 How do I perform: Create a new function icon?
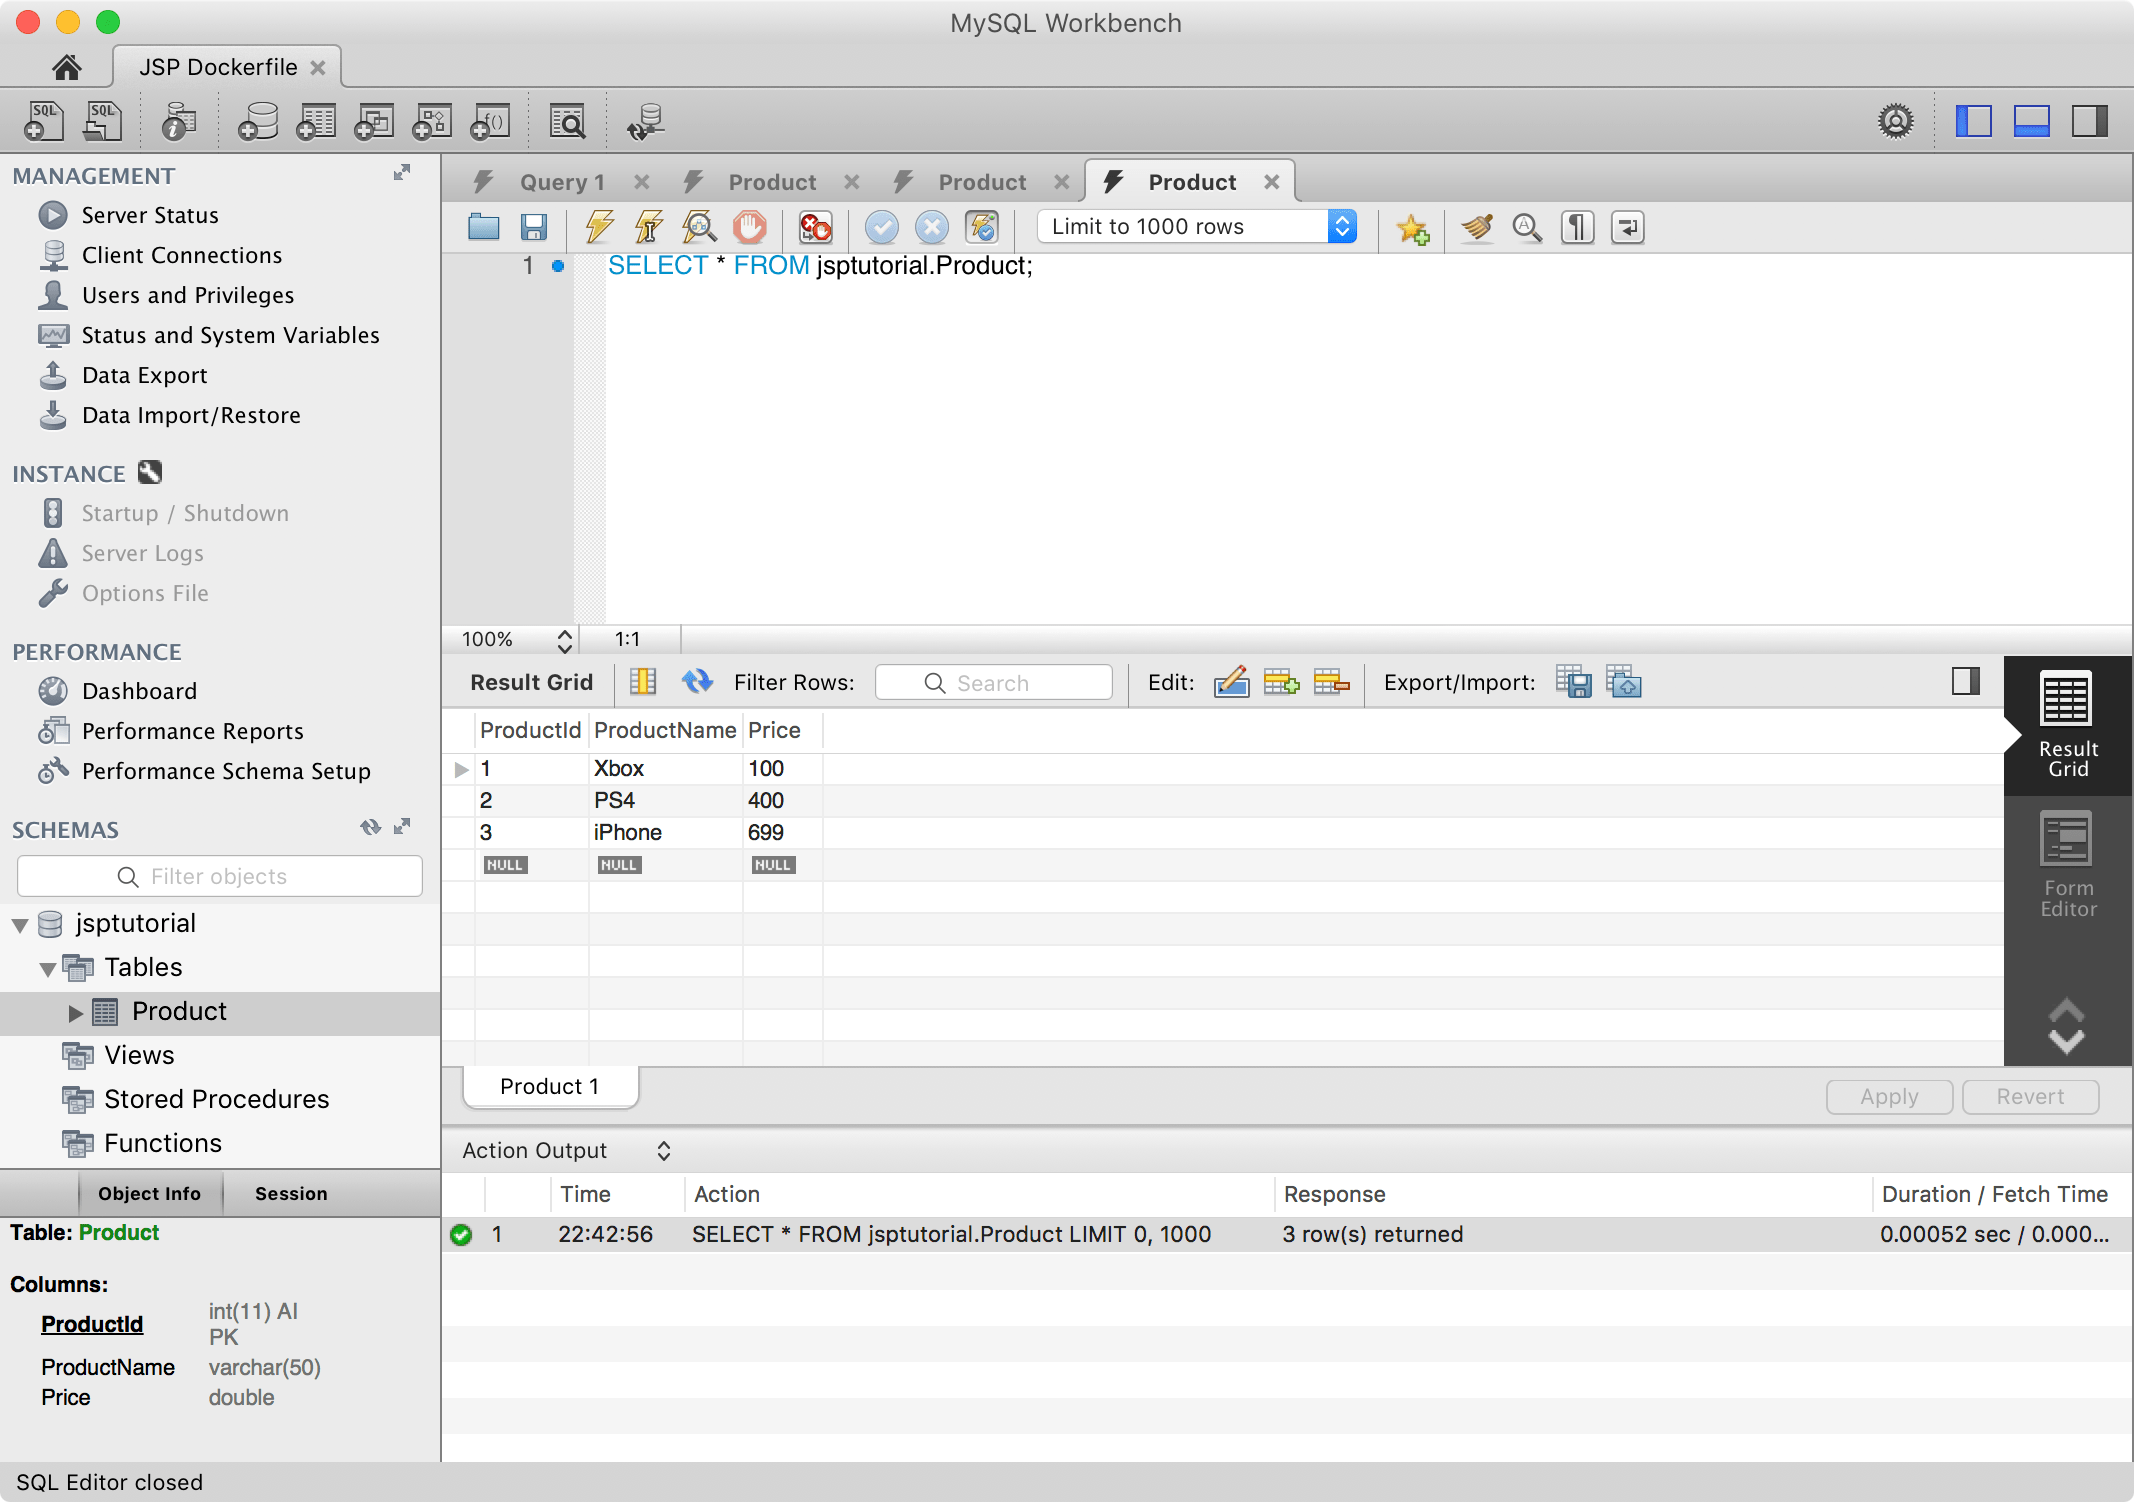490,122
